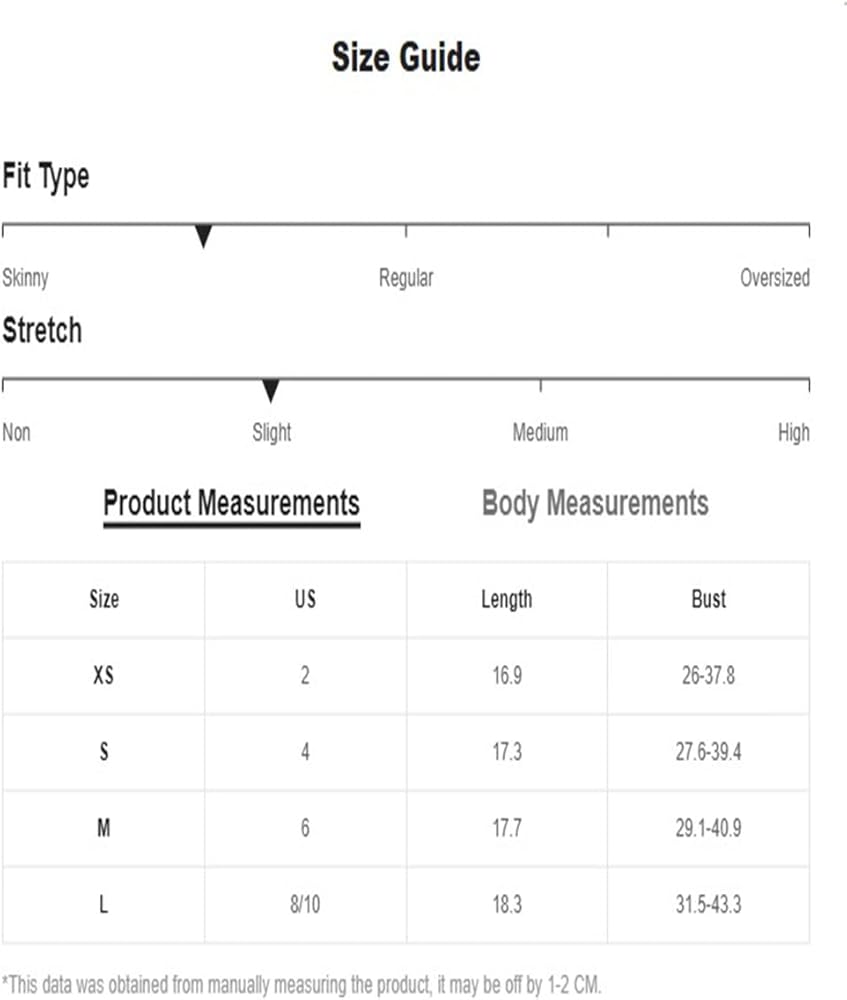The width and height of the screenshot is (847, 1000).
Task: Click the Stretch slider triangle marker
Action: (x=270, y=391)
